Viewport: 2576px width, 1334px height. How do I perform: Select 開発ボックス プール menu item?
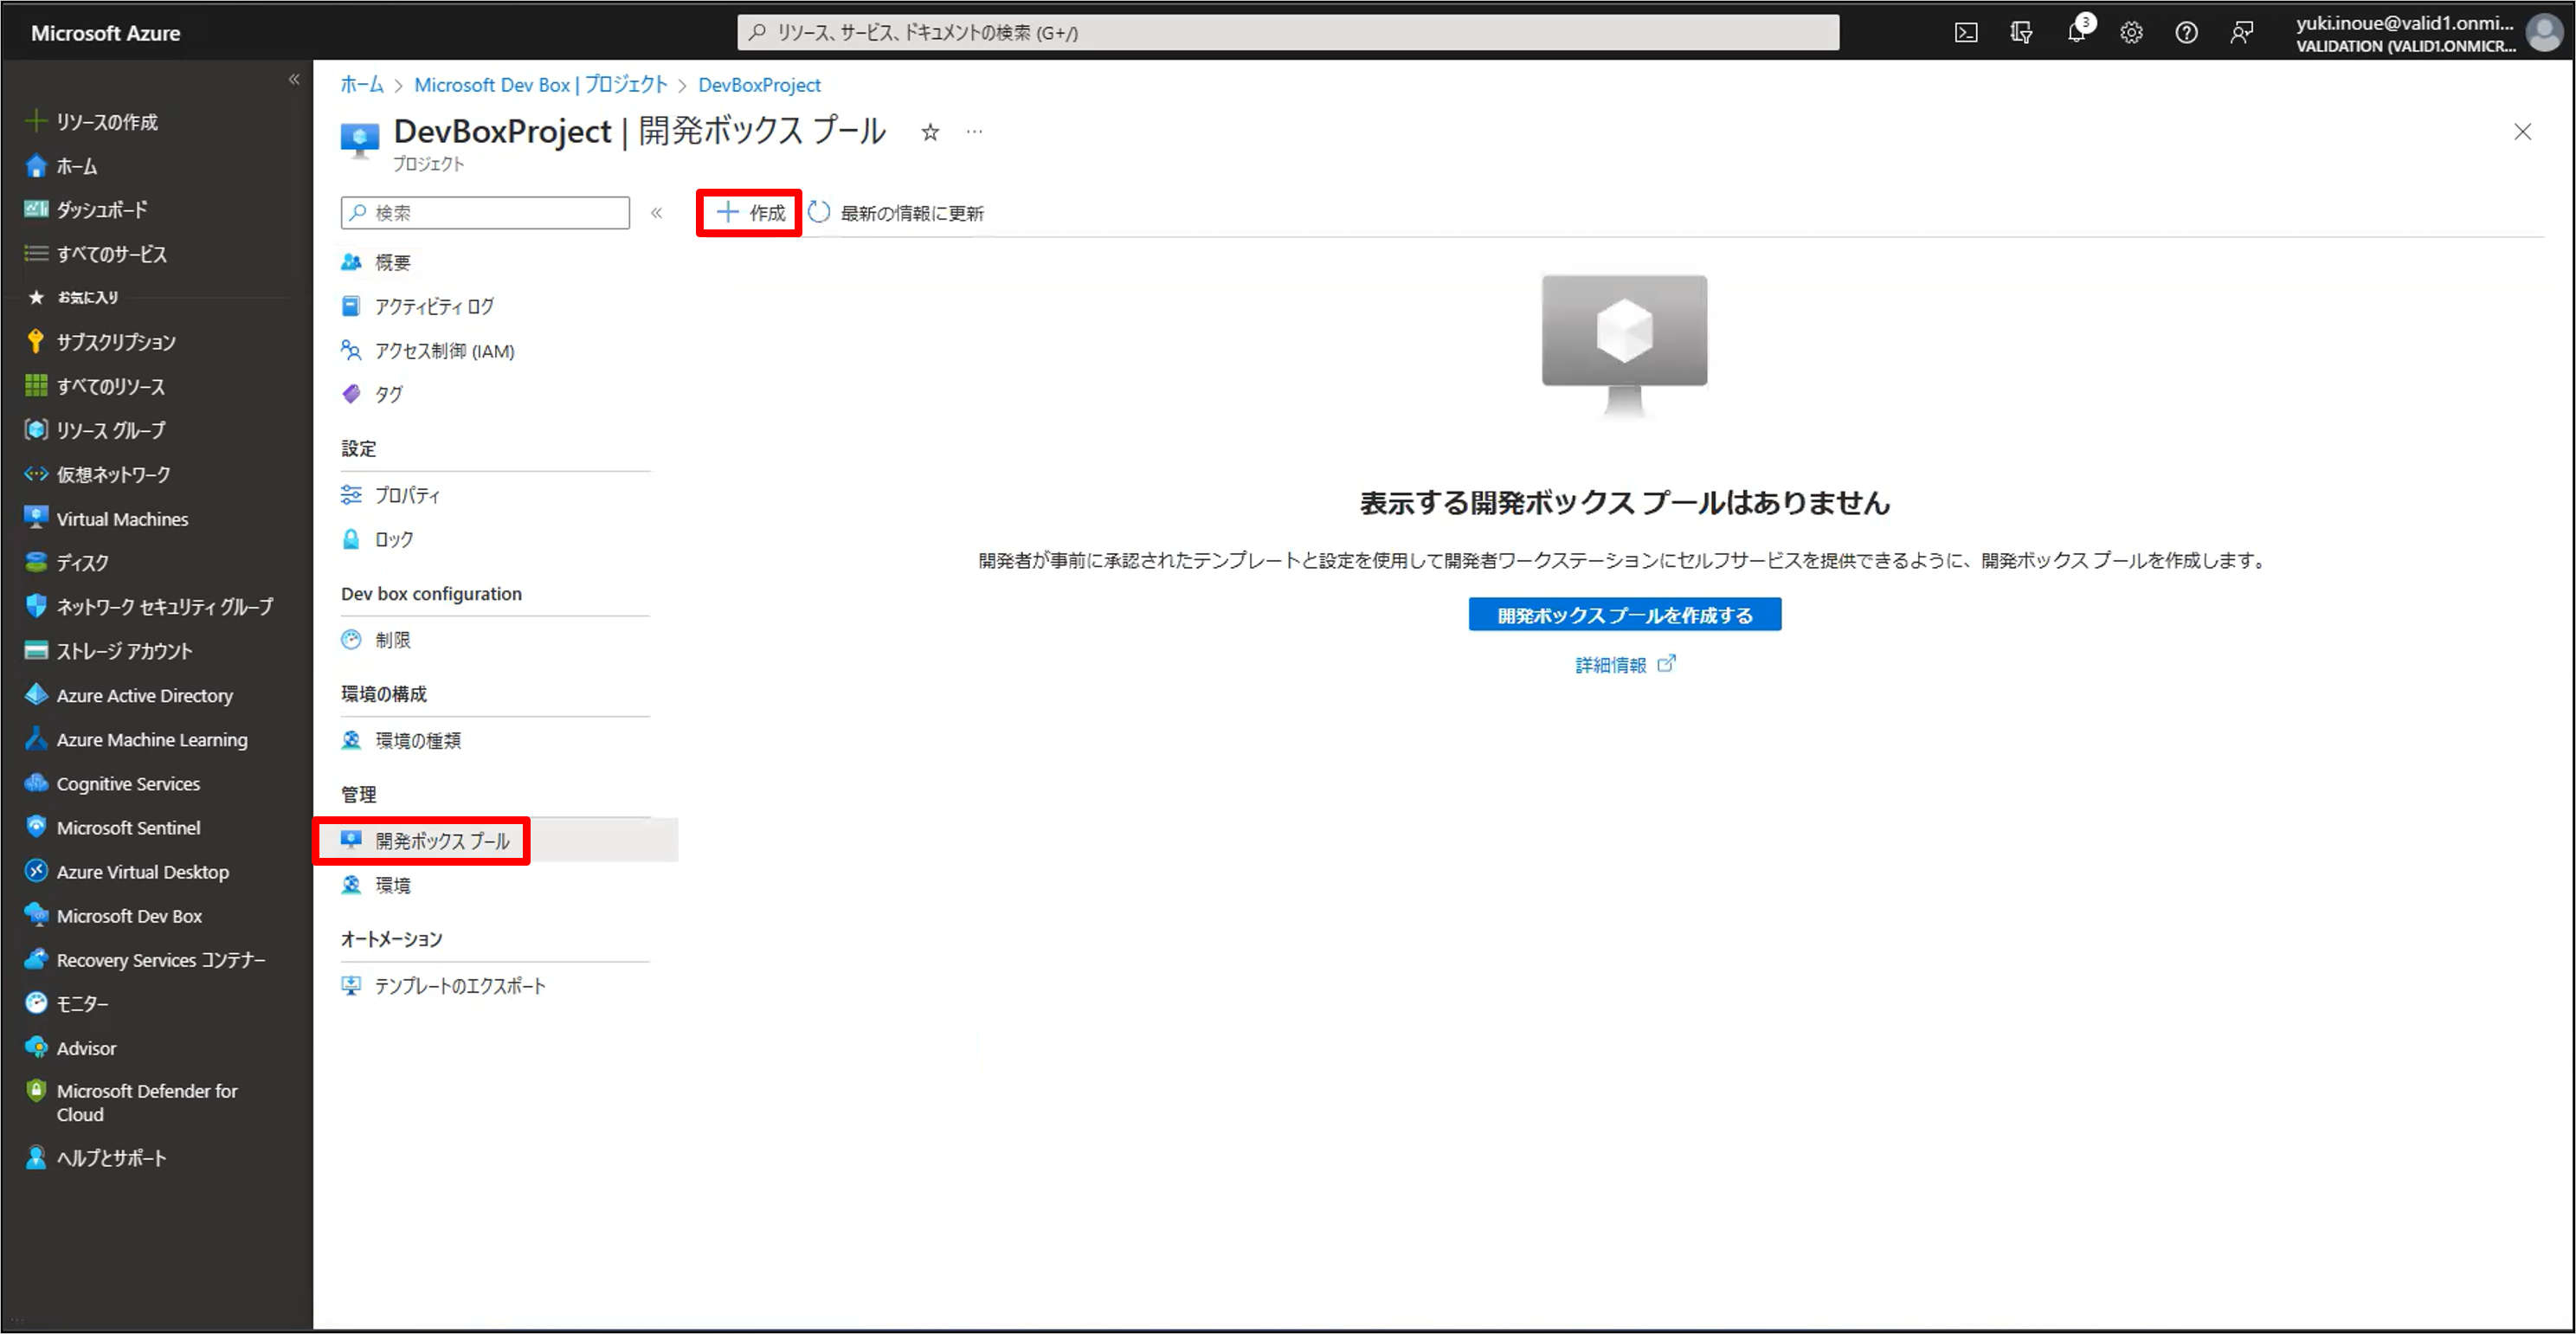(x=495, y=841)
